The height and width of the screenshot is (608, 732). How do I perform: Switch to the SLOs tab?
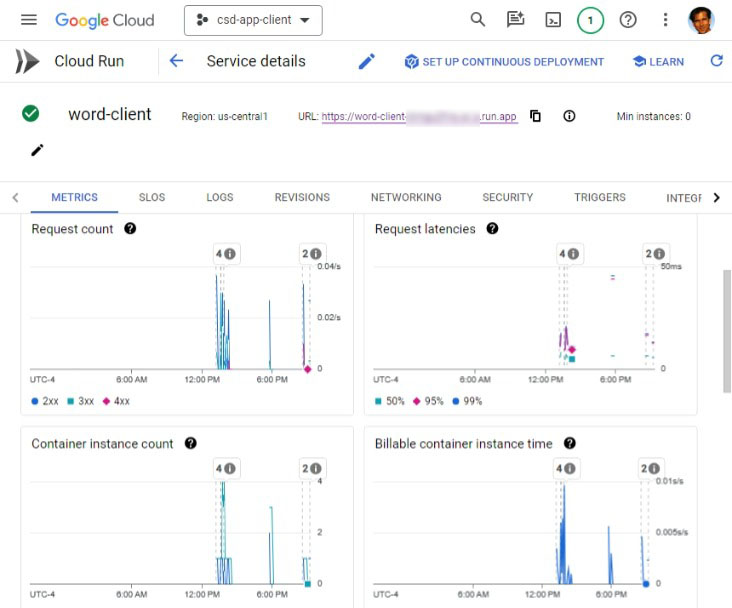152,198
